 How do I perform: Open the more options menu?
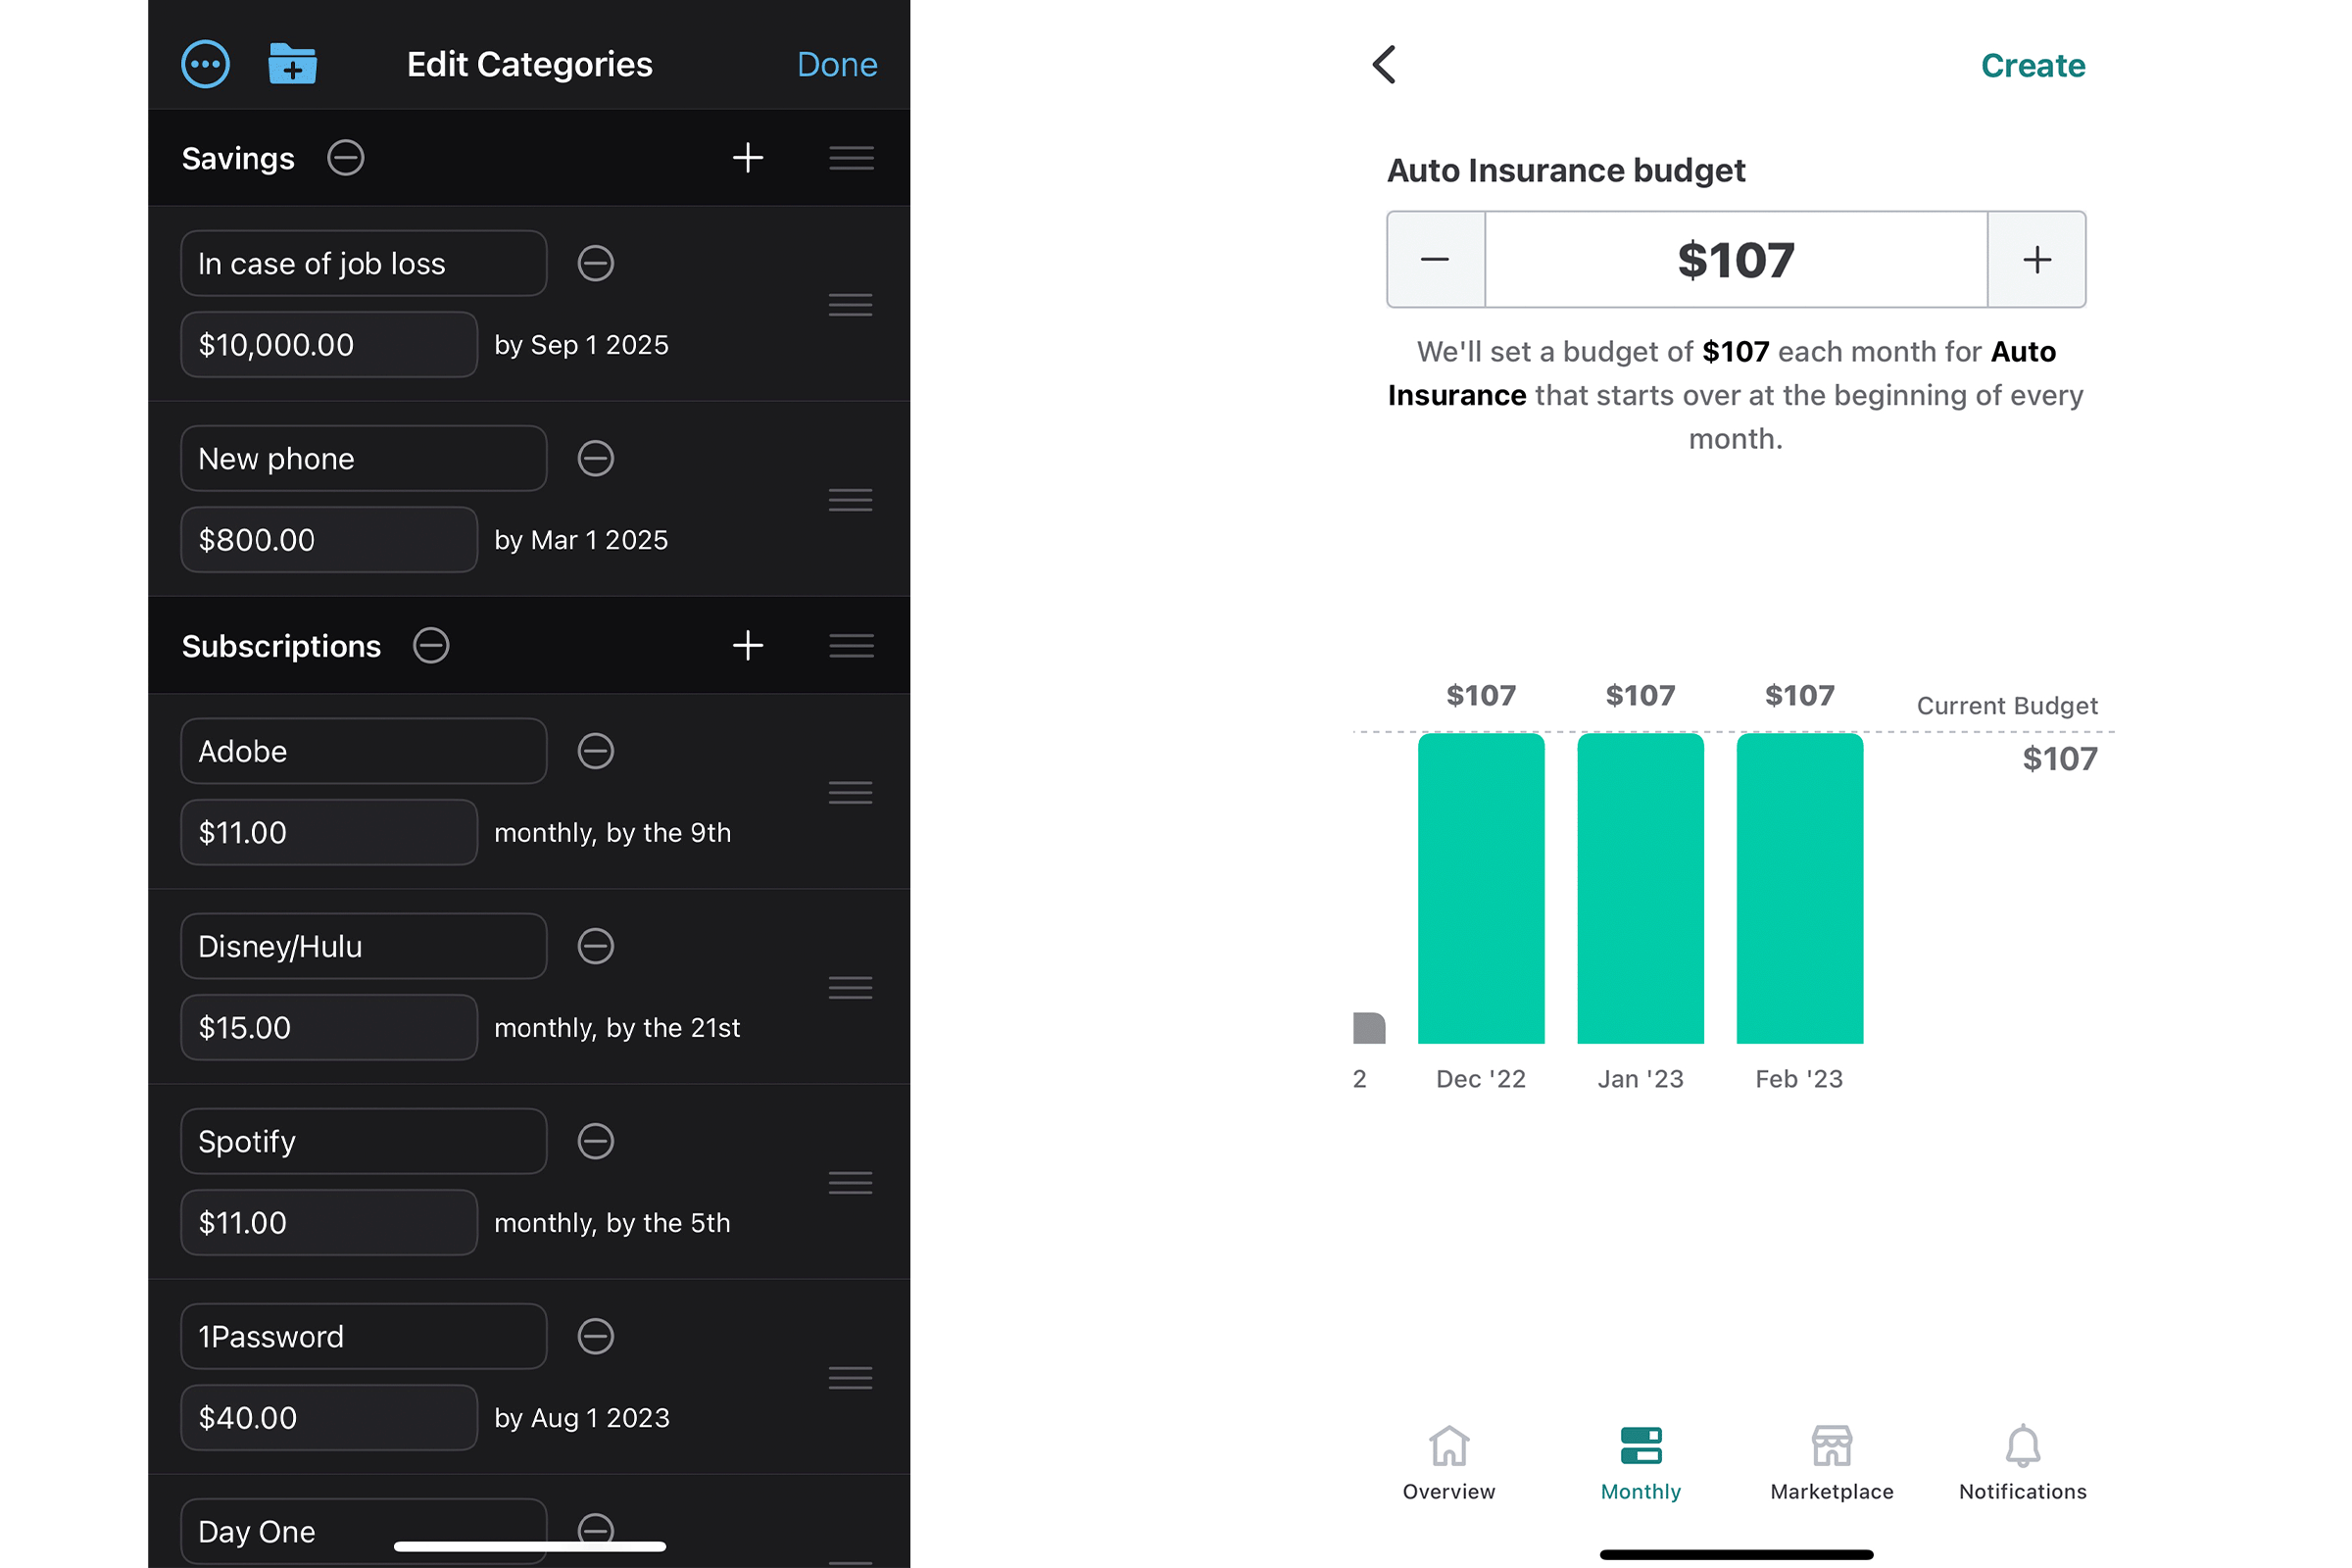coord(205,63)
